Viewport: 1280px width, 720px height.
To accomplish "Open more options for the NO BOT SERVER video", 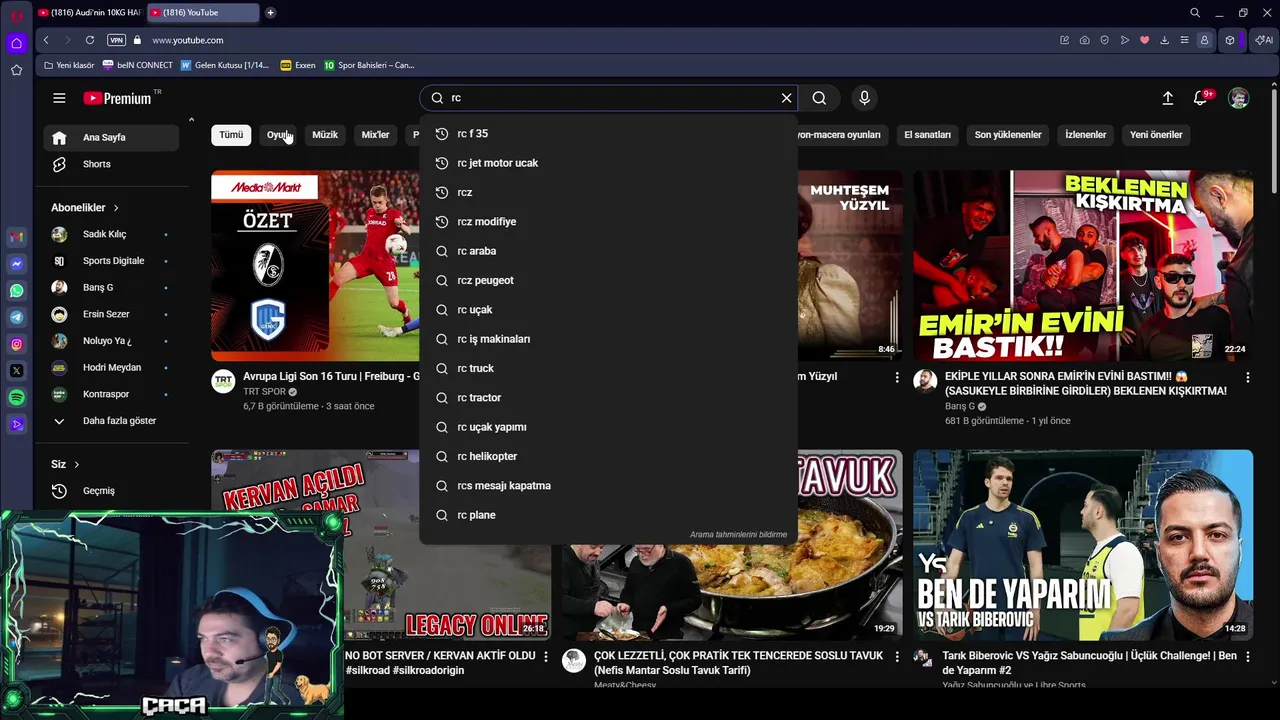I will (545, 657).
